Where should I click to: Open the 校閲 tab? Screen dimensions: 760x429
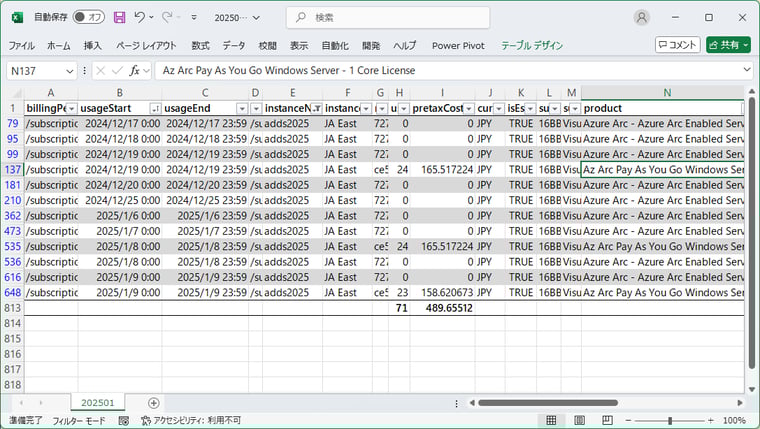pyautogui.click(x=267, y=46)
